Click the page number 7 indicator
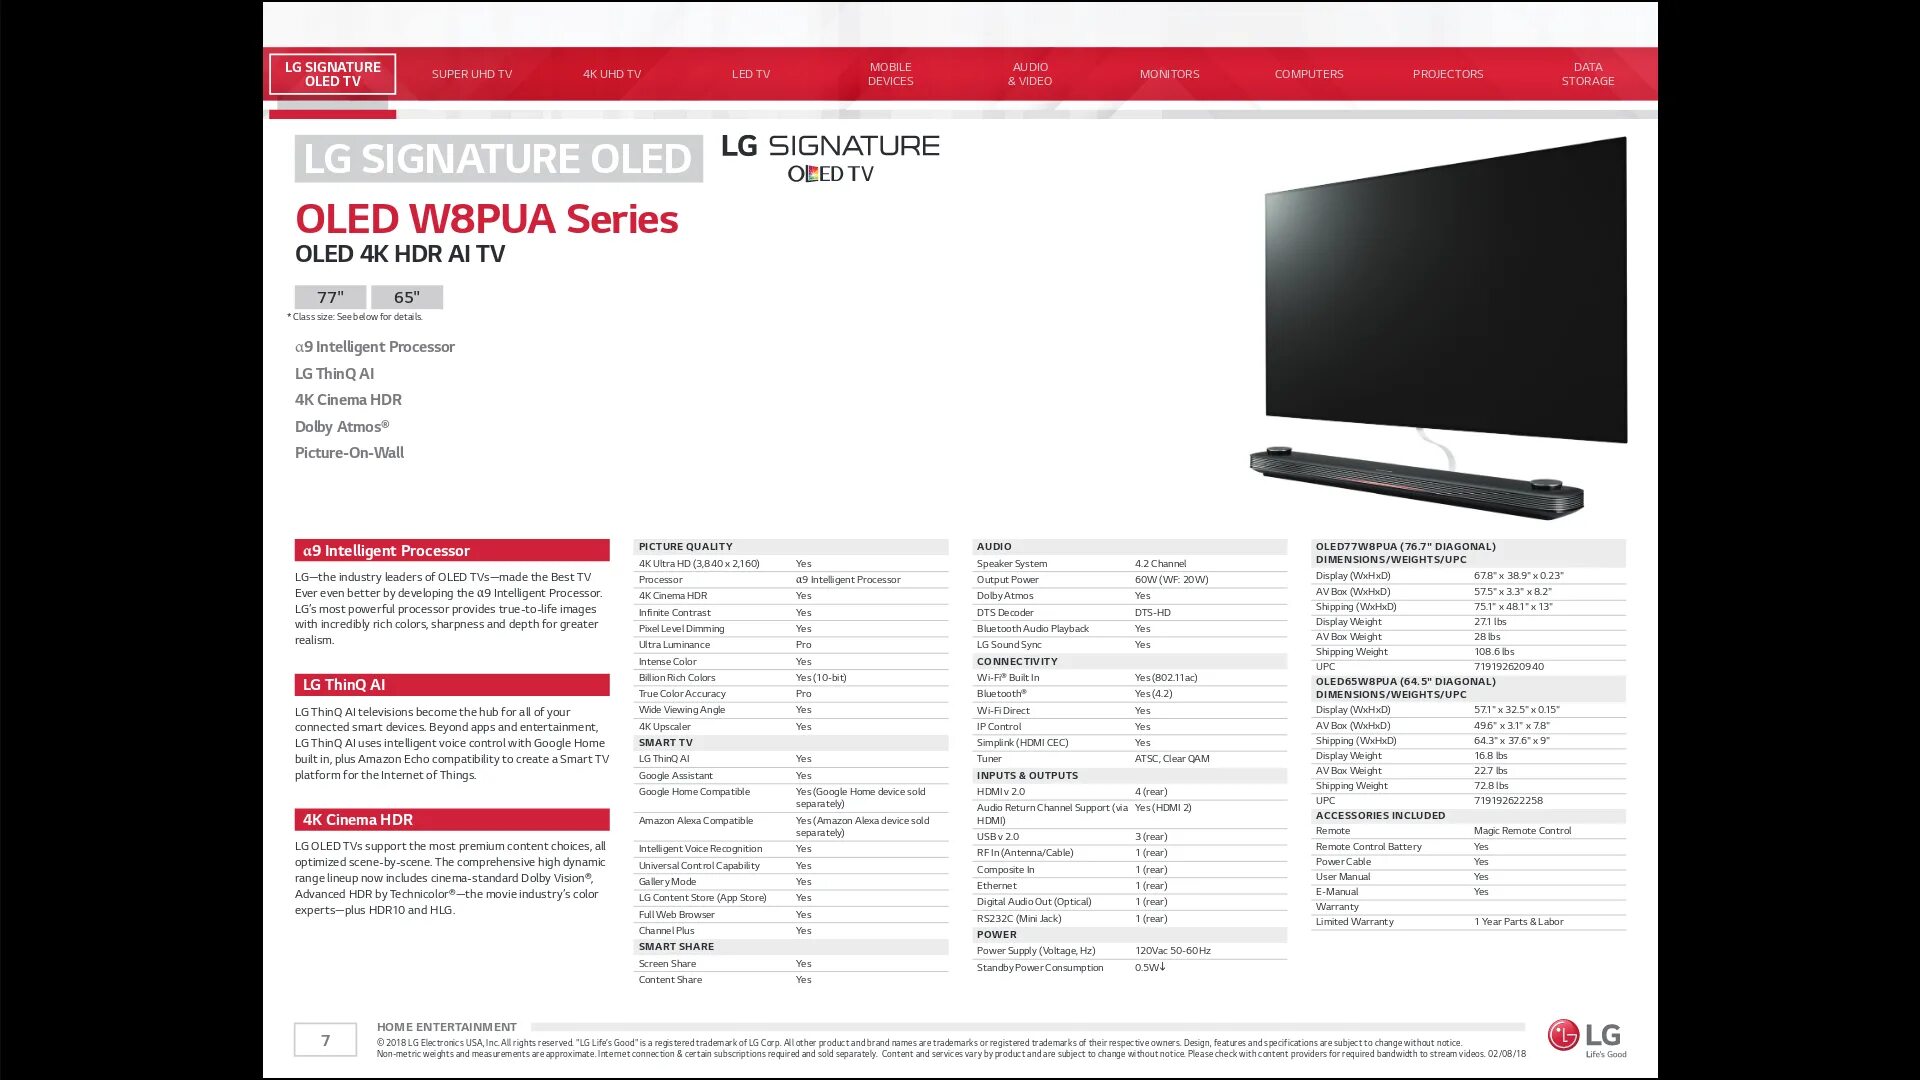 pos(324,1039)
